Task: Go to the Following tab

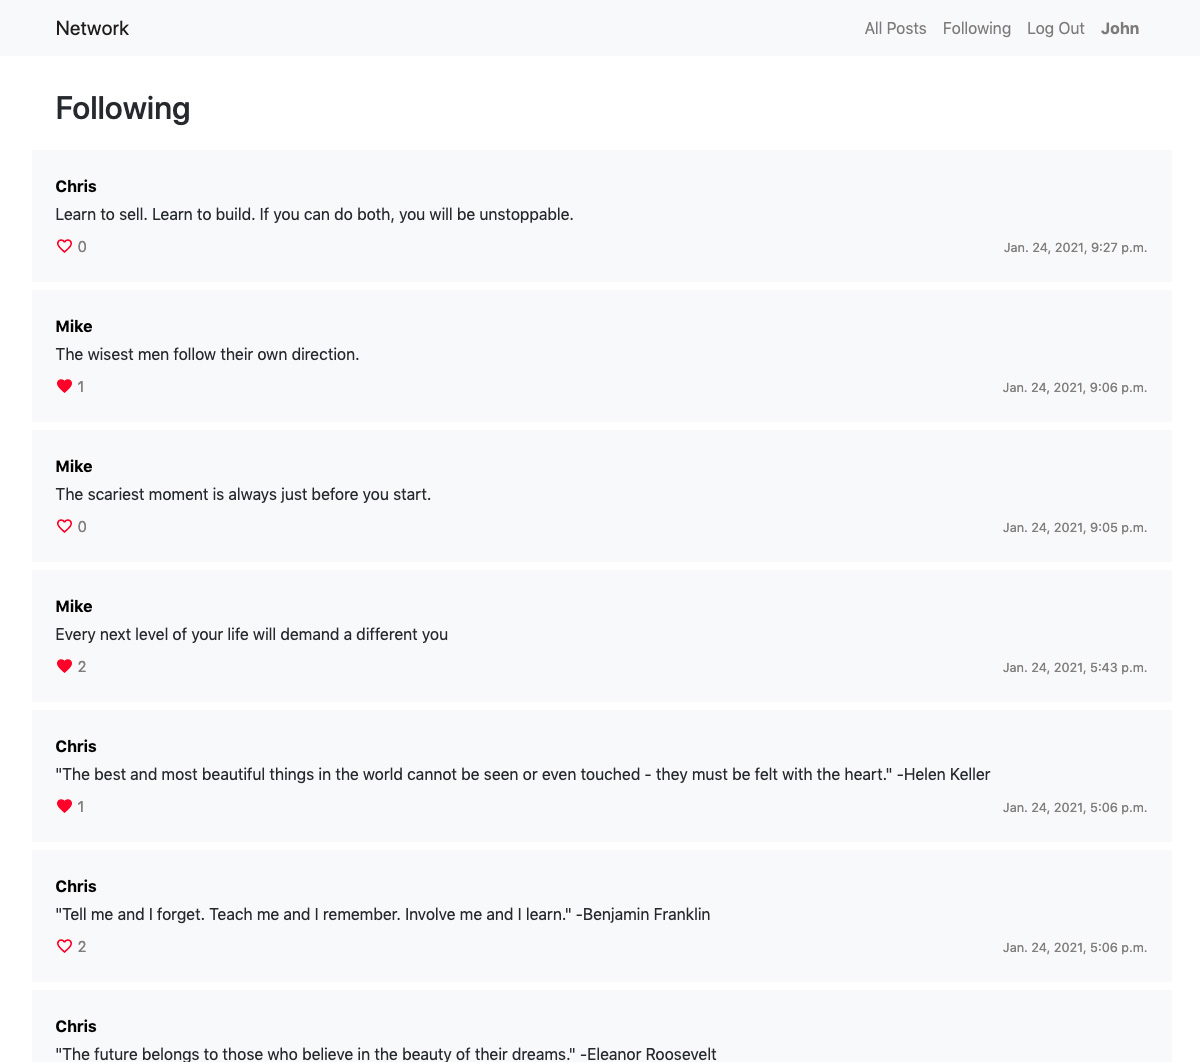Action: coord(976,28)
